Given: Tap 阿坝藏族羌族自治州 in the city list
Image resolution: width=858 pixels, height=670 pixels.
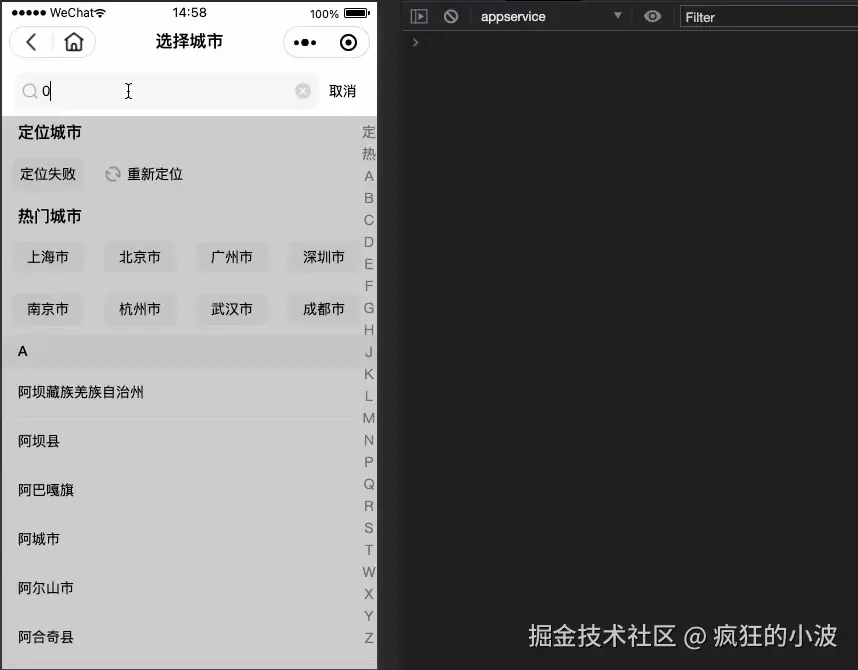Looking at the screenshot, I should 81,392.
